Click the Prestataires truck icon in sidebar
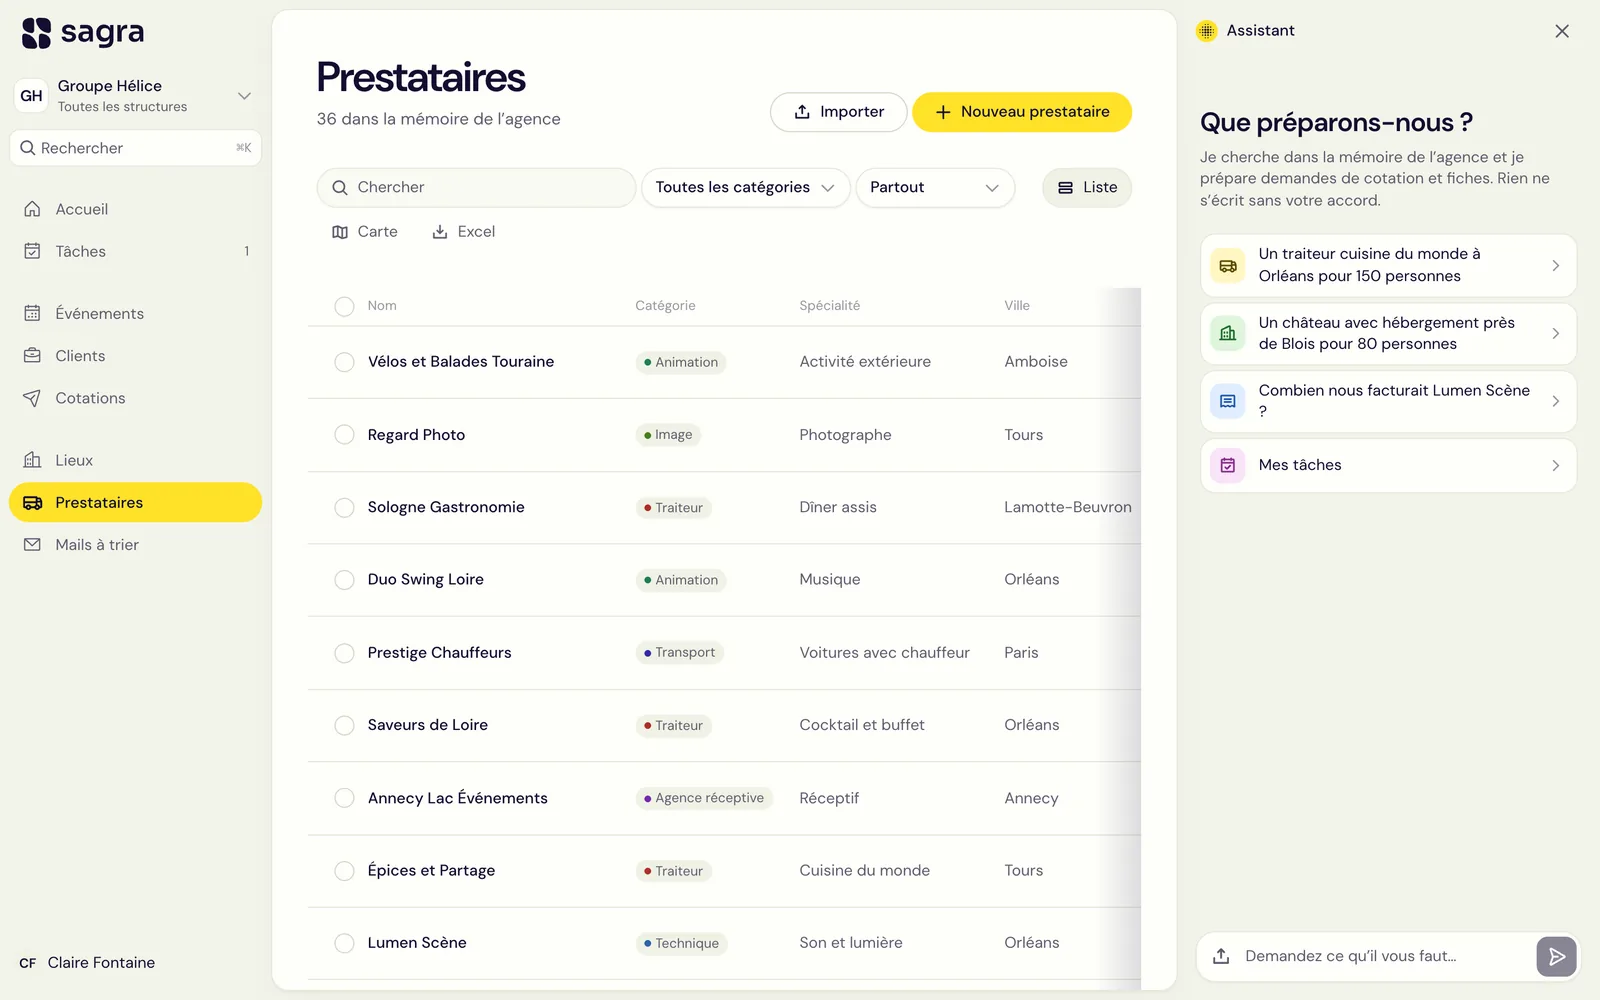 coord(32,503)
